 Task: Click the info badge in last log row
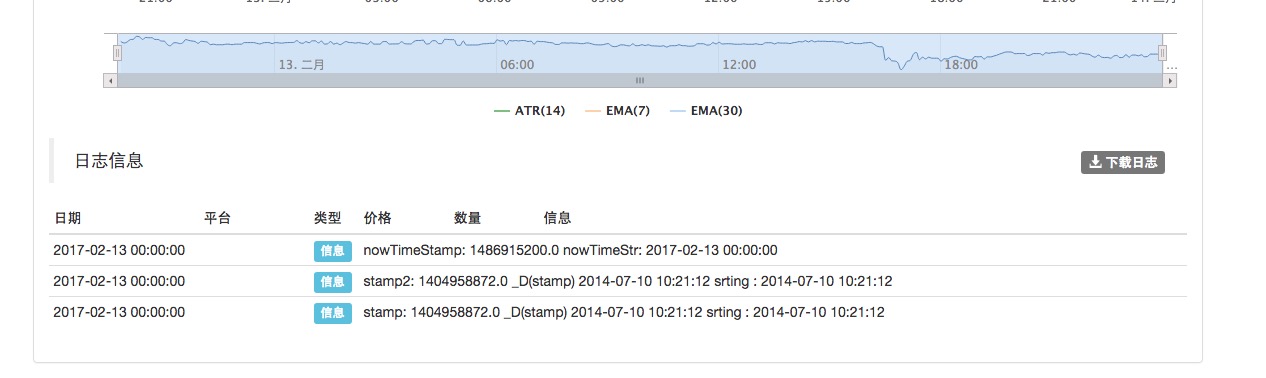pos(332,313)
